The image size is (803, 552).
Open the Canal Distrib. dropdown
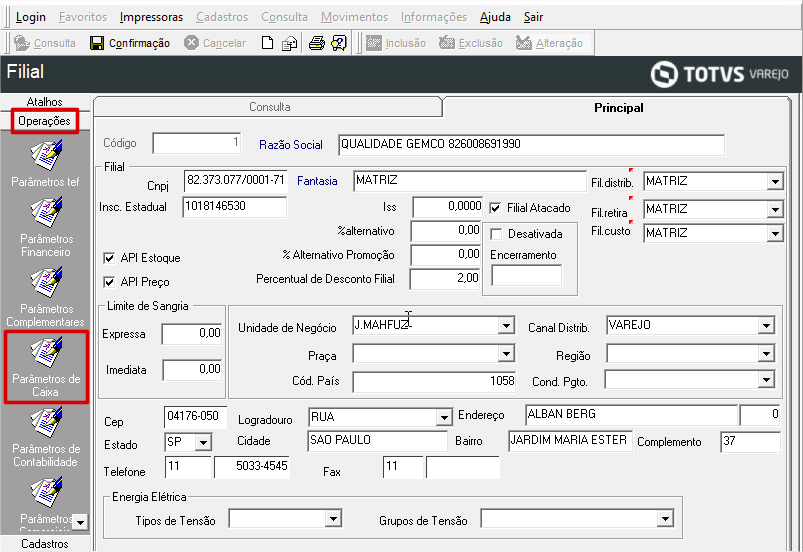tap(766, 326)
